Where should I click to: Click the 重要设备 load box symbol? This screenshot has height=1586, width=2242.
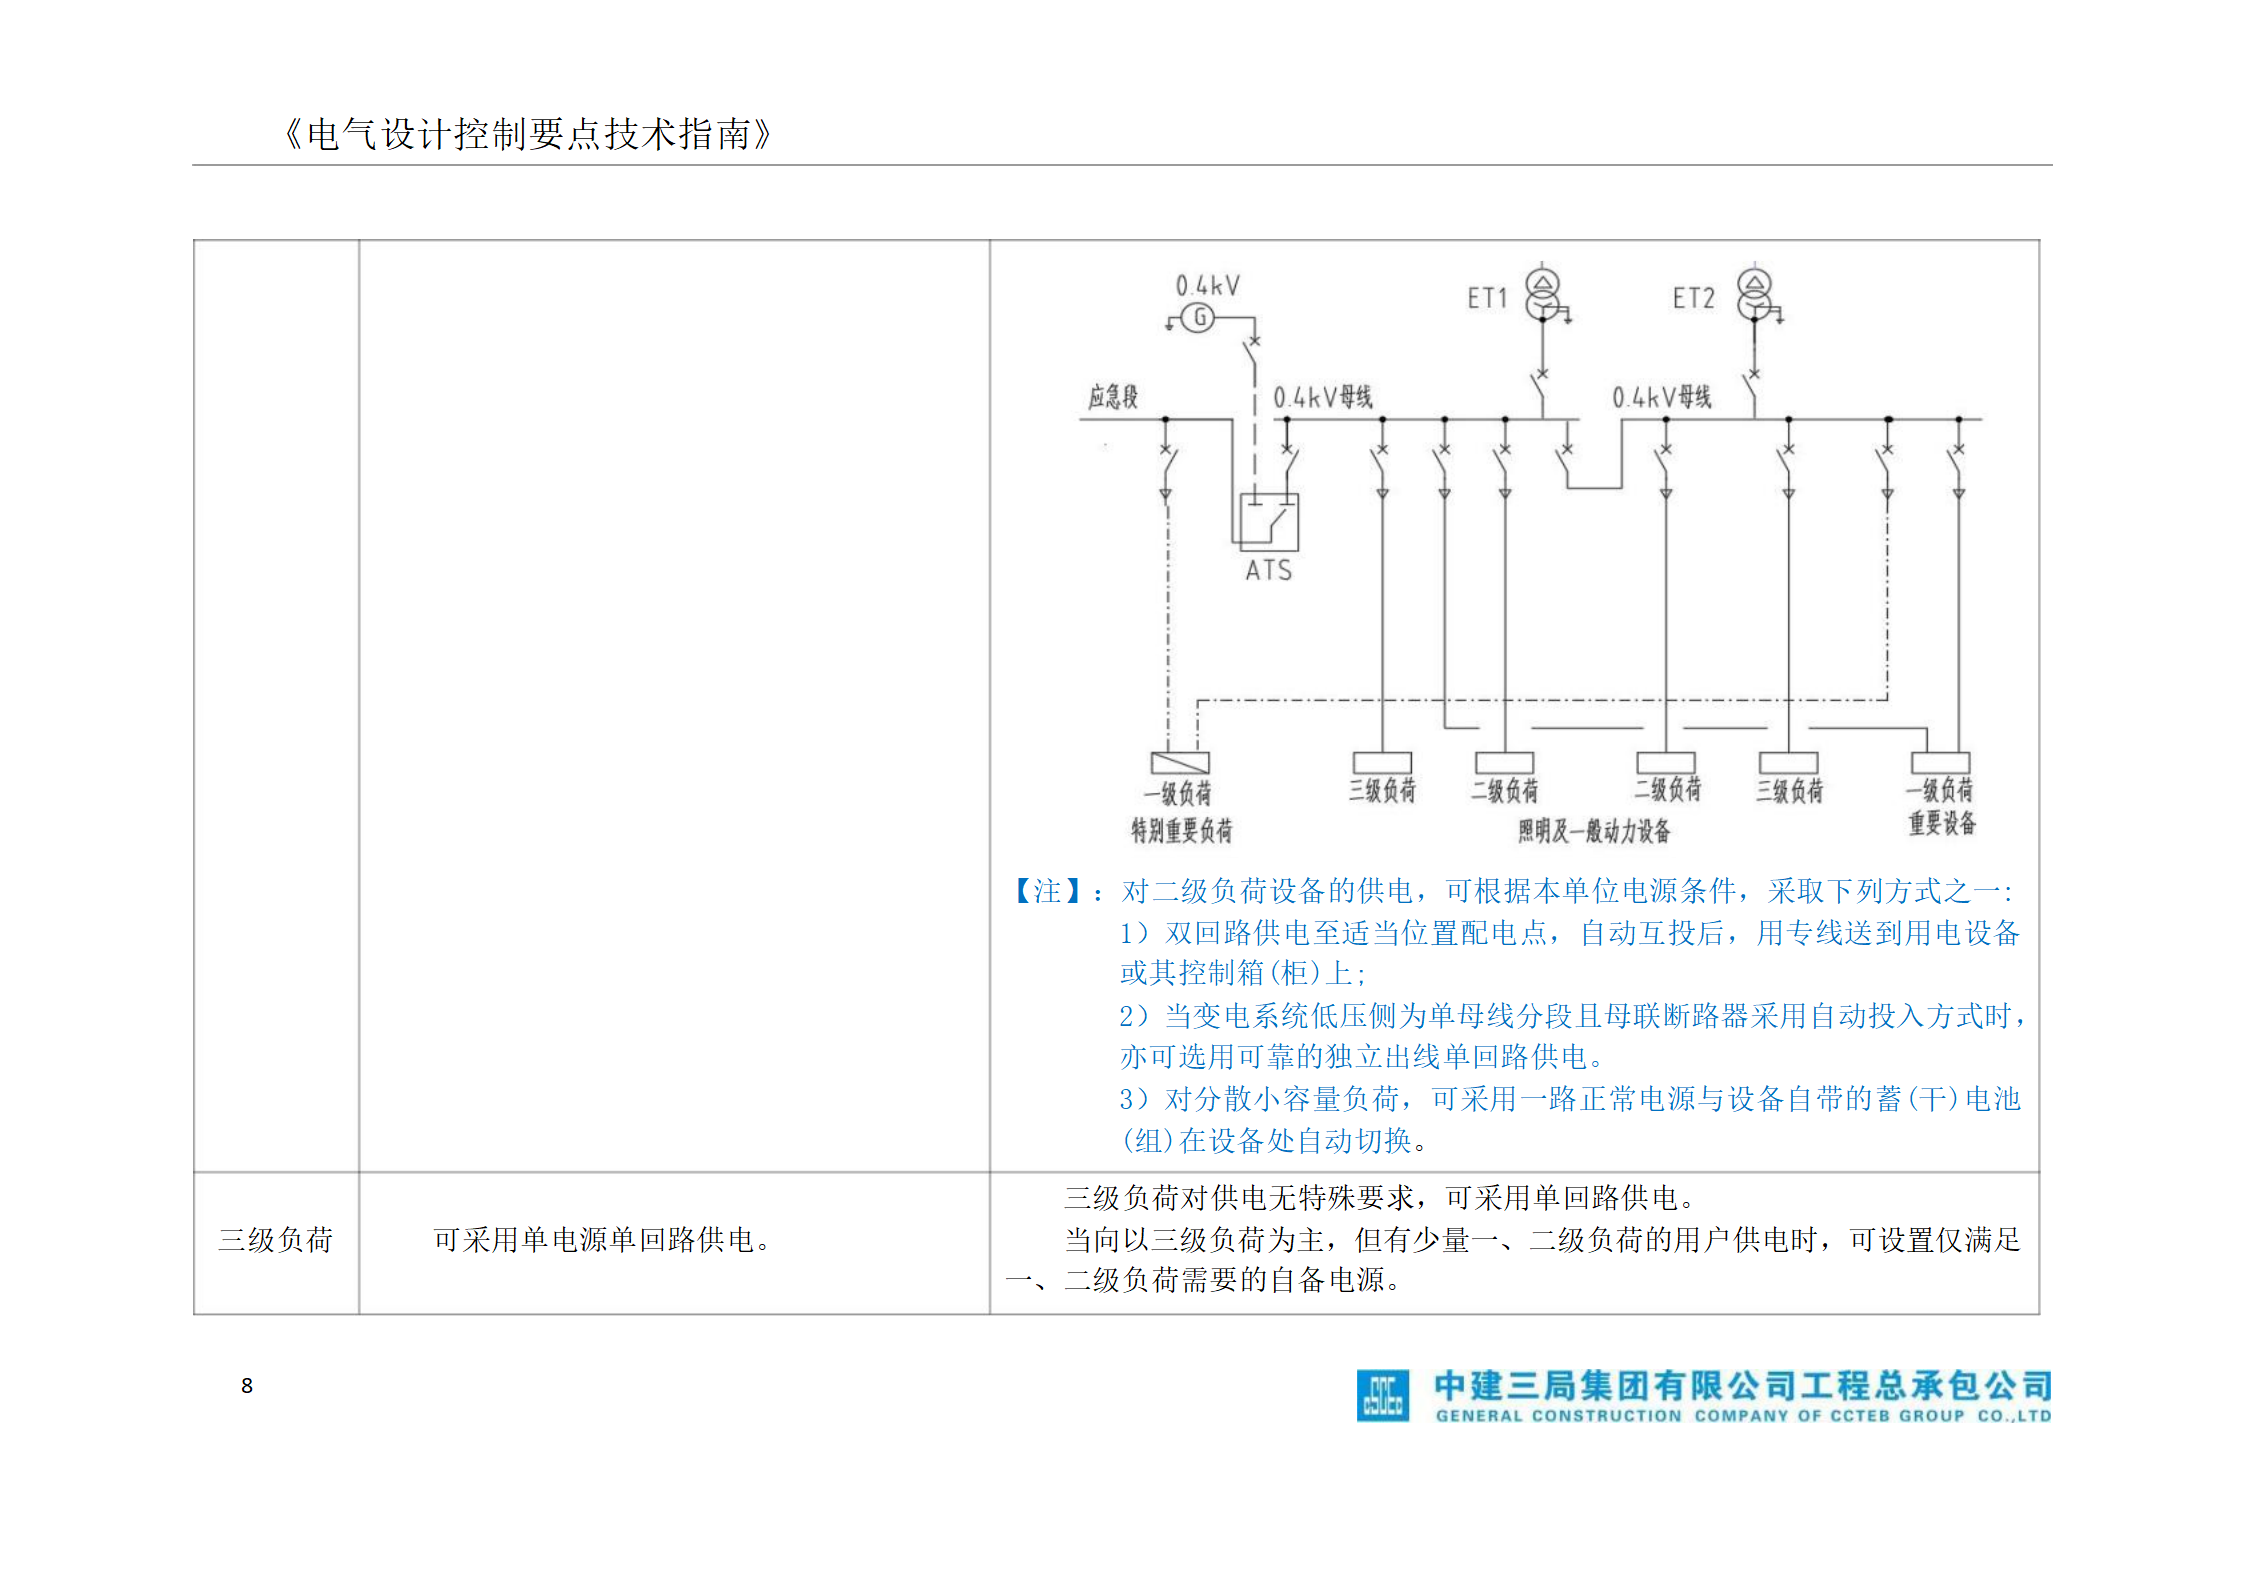[x=1940, y=763]
